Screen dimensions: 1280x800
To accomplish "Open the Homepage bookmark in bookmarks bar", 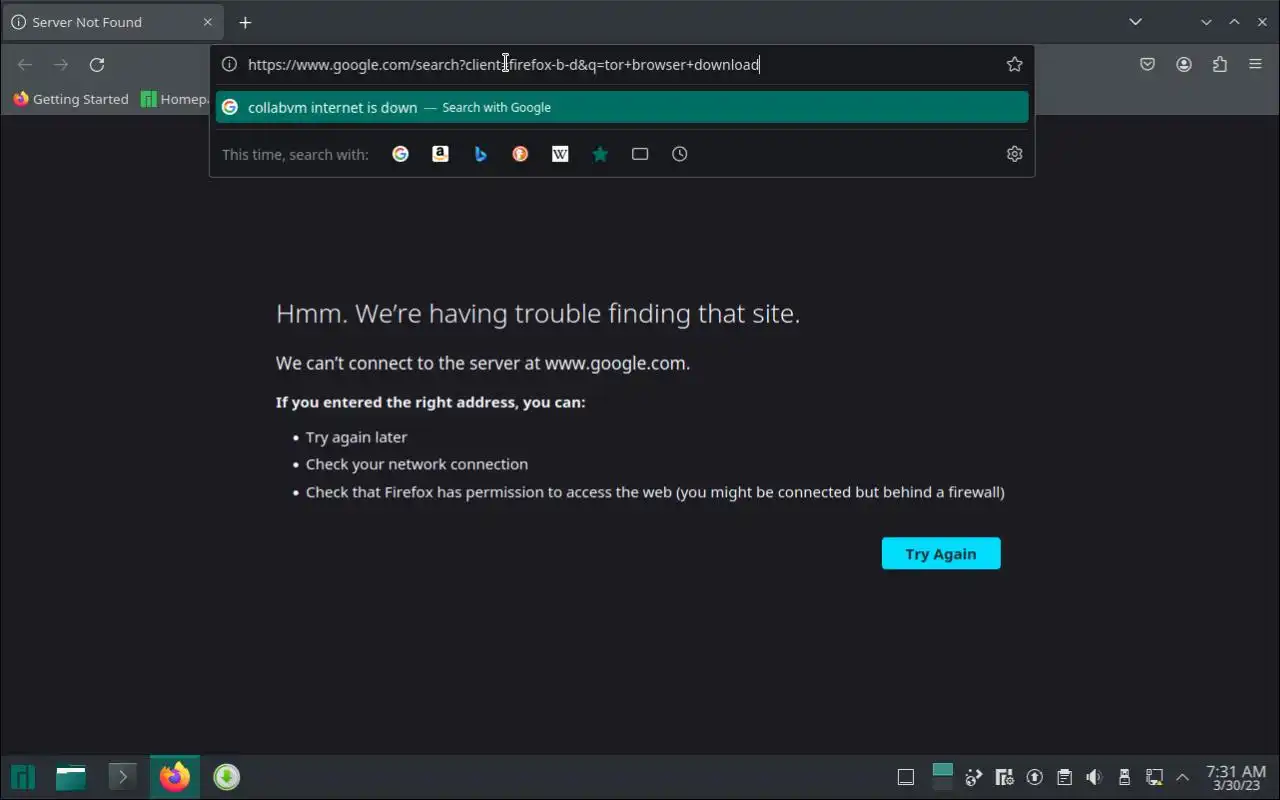I will pyautogui.click(x=175, y=99).
